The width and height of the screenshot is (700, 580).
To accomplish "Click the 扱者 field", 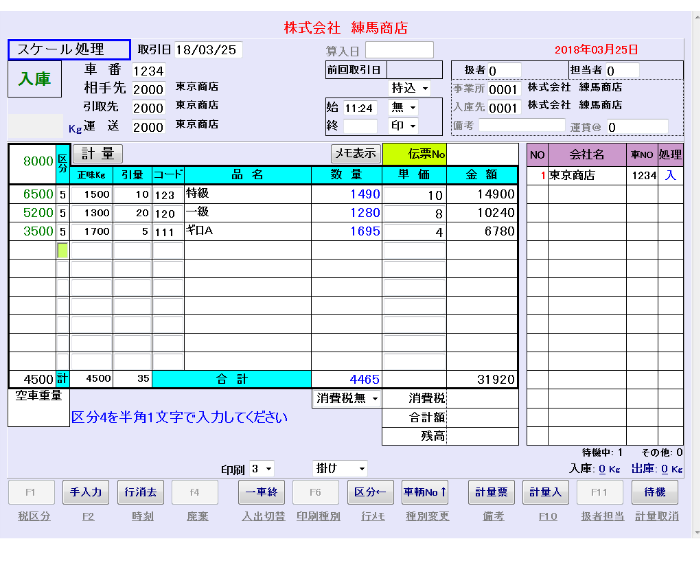I will [x=504, y=71].
